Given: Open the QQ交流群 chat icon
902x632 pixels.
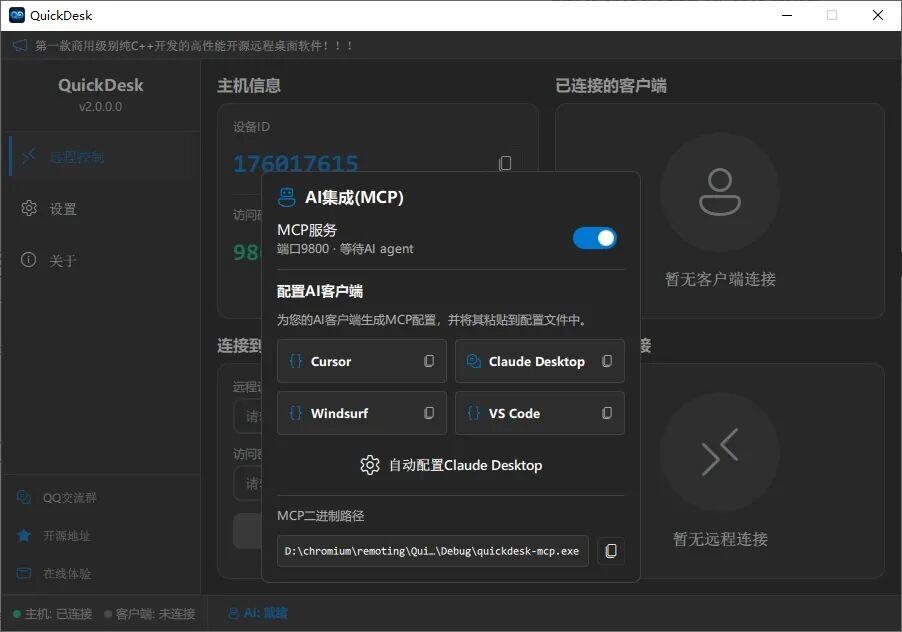Looking at the screenshot, I should [x=25, y=497].
